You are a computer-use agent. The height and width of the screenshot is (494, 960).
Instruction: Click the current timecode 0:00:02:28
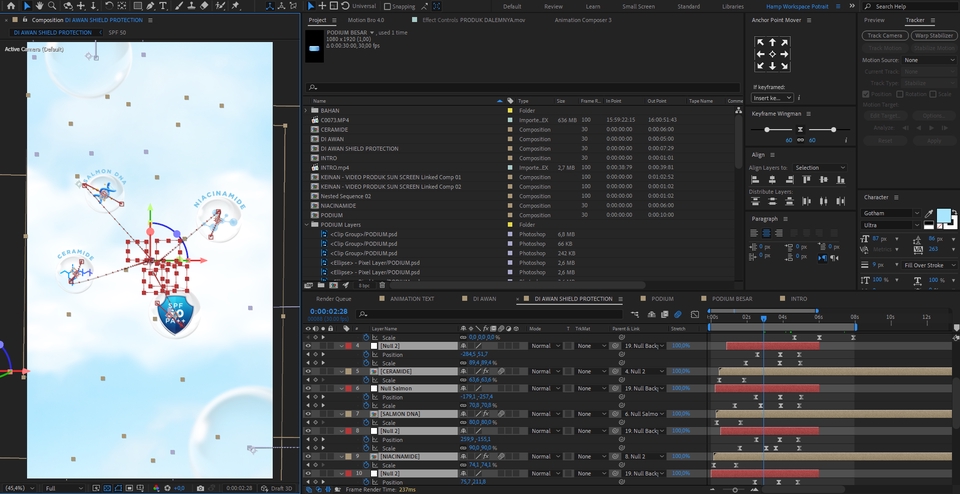tap(329, 312)
